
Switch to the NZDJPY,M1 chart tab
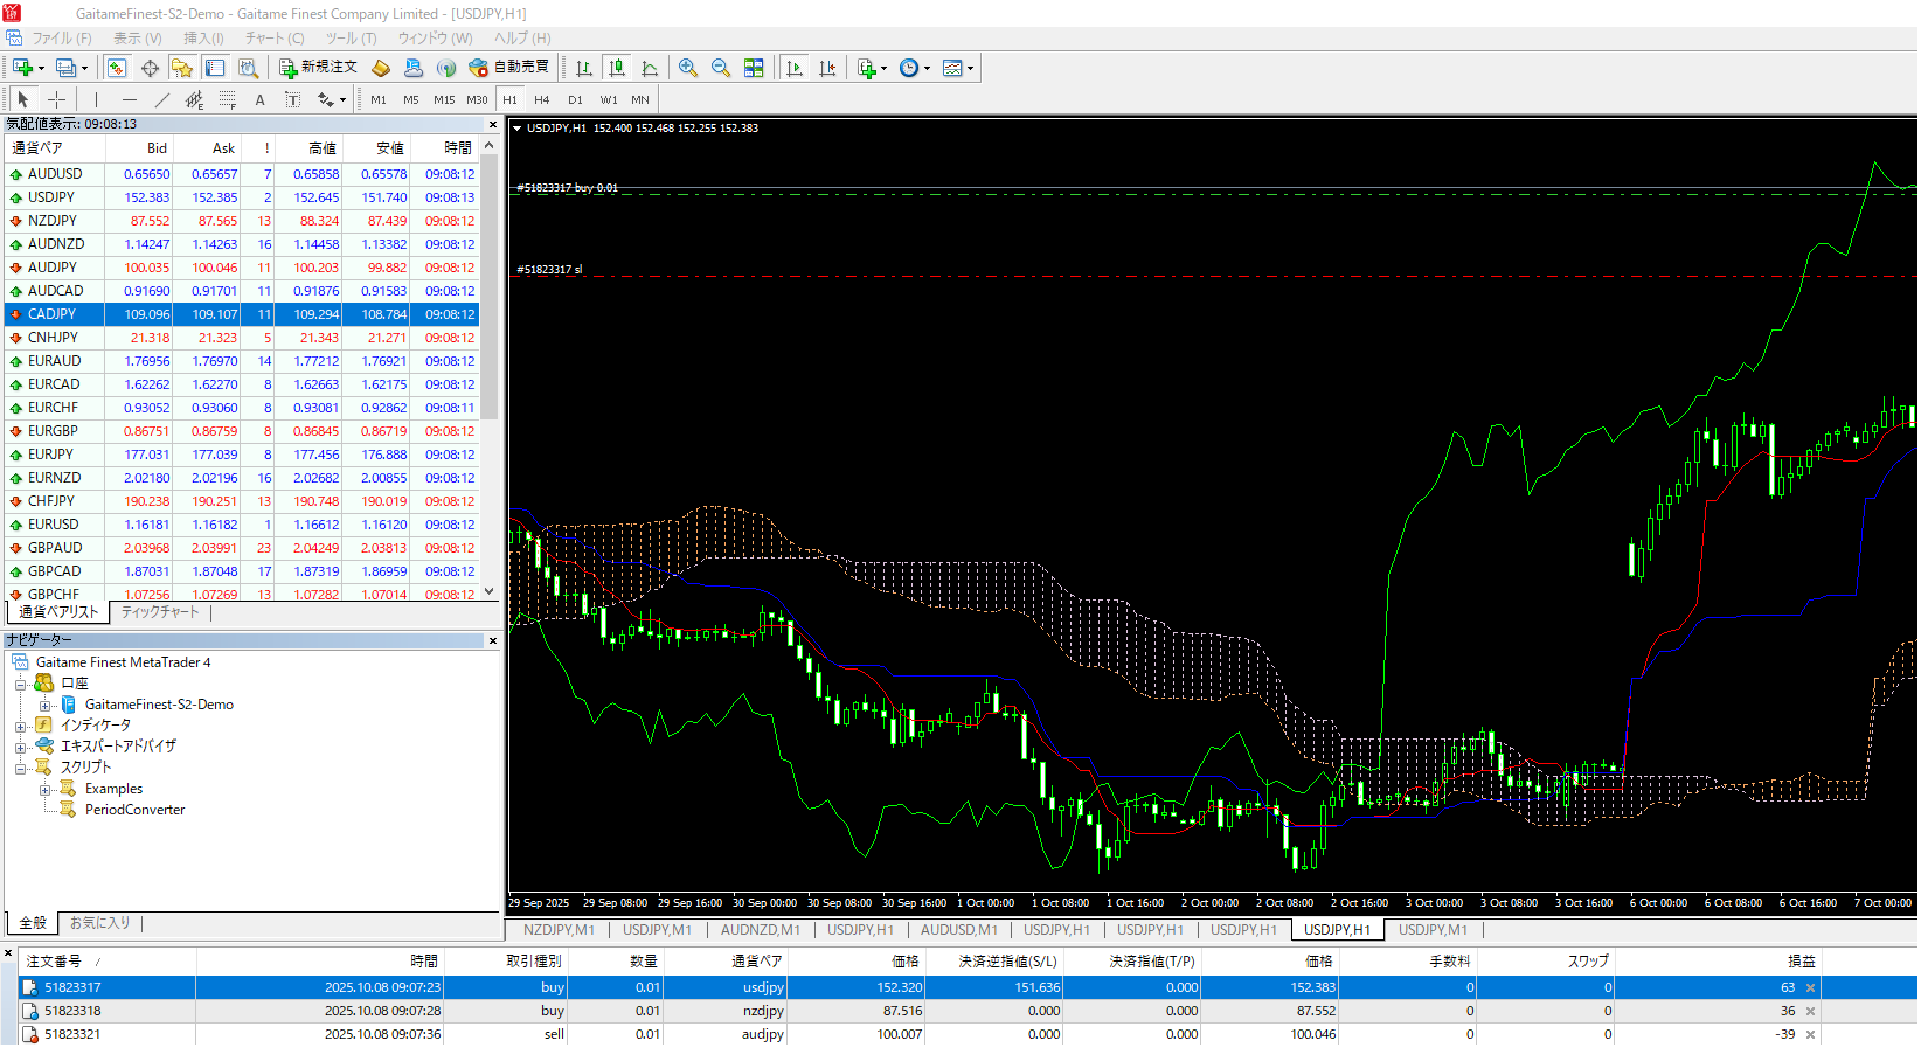coord(558,930)
